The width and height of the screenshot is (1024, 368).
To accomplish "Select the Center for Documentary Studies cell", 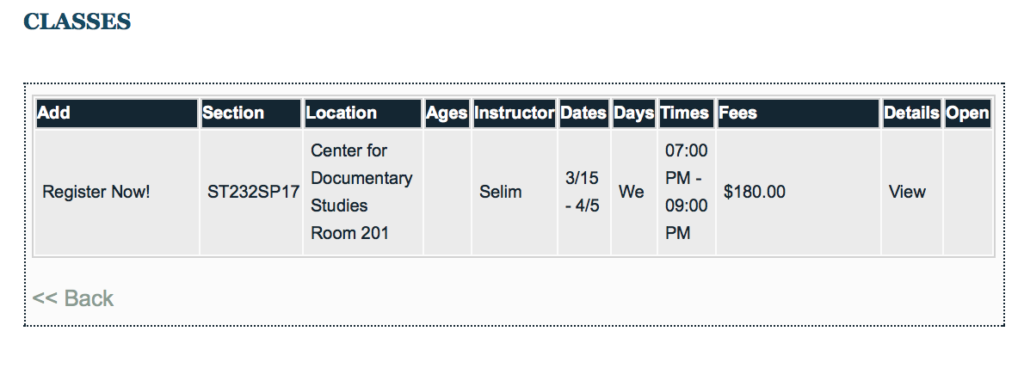I will 363,192.
